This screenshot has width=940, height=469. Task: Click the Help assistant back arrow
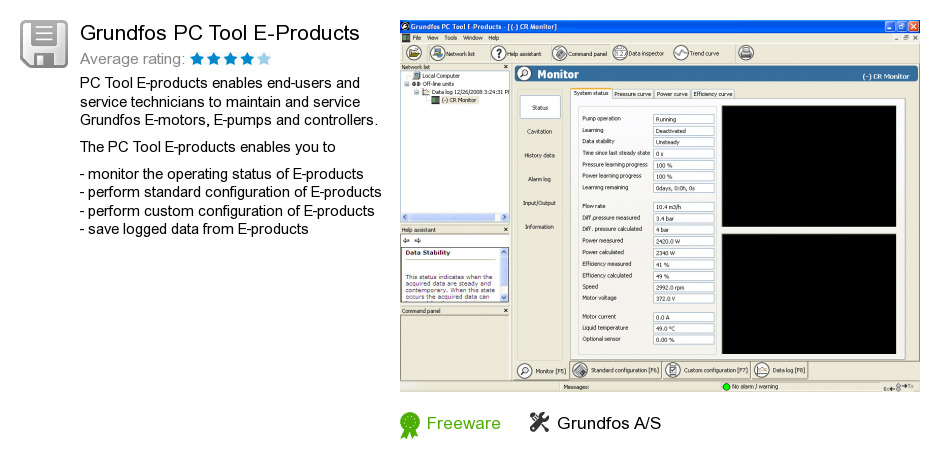408,240
